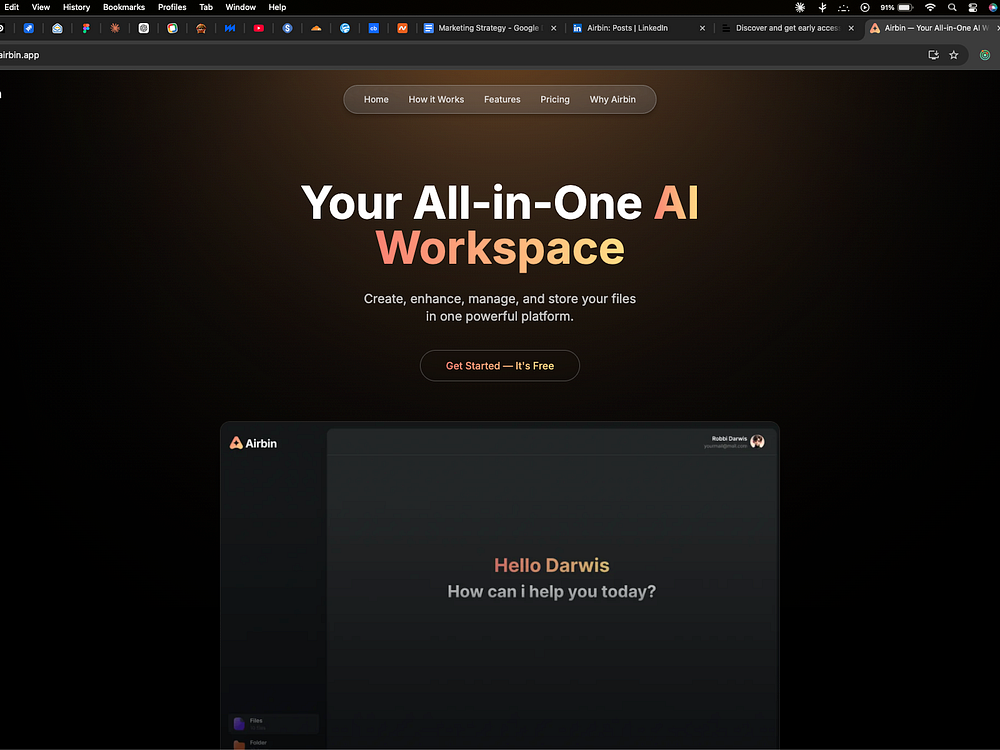Close the Marketing Strategy tab

(554, 28)
